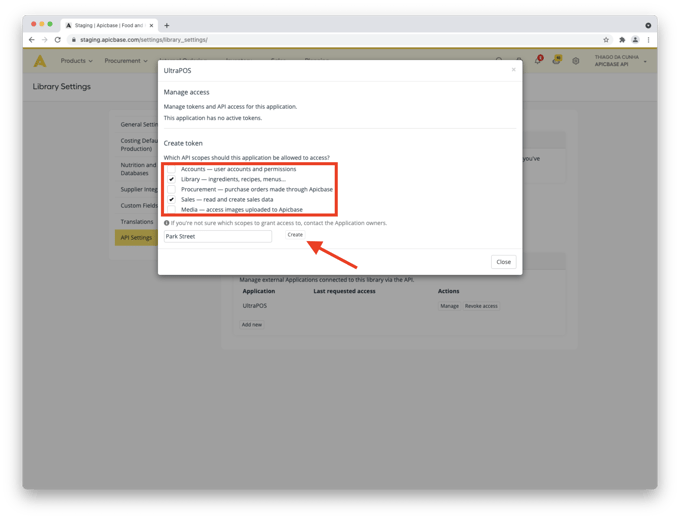This screenshot has height=519, width=680.
Task: Uncheck the Sales scope checkbox
Action: (x=172, y=199)
